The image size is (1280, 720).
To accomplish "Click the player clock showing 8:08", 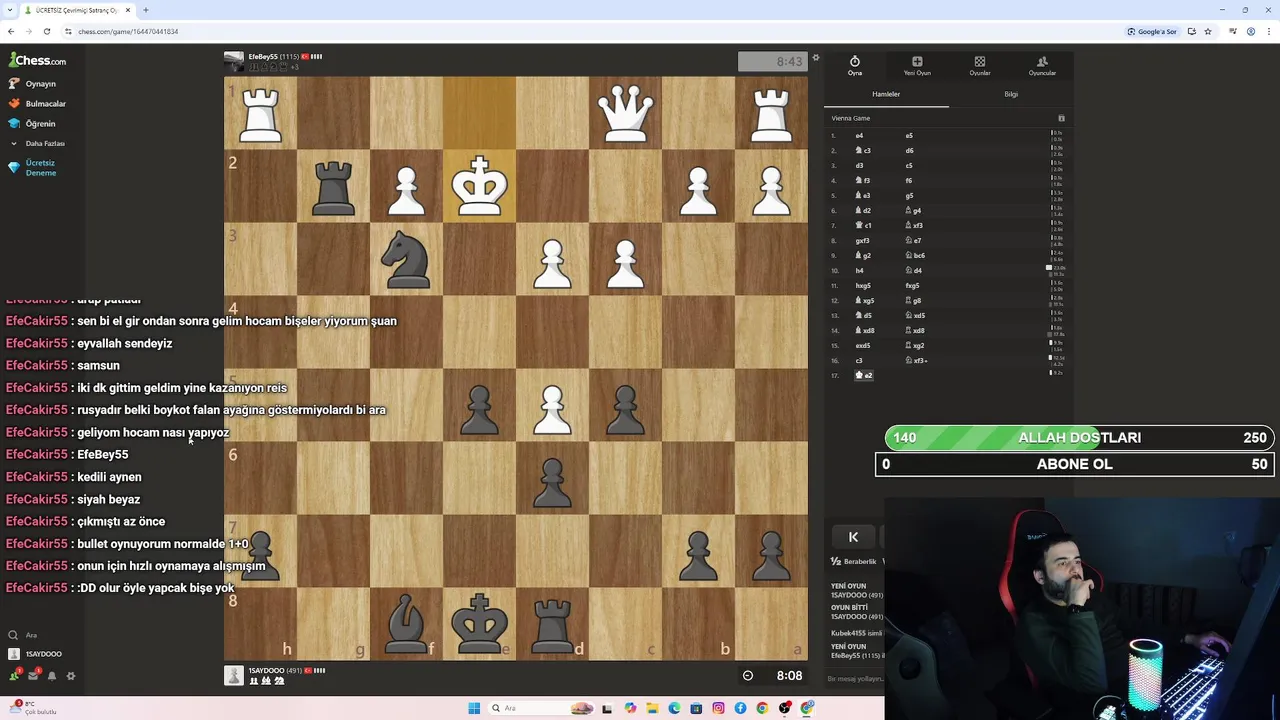I will [x=773, y=676].
